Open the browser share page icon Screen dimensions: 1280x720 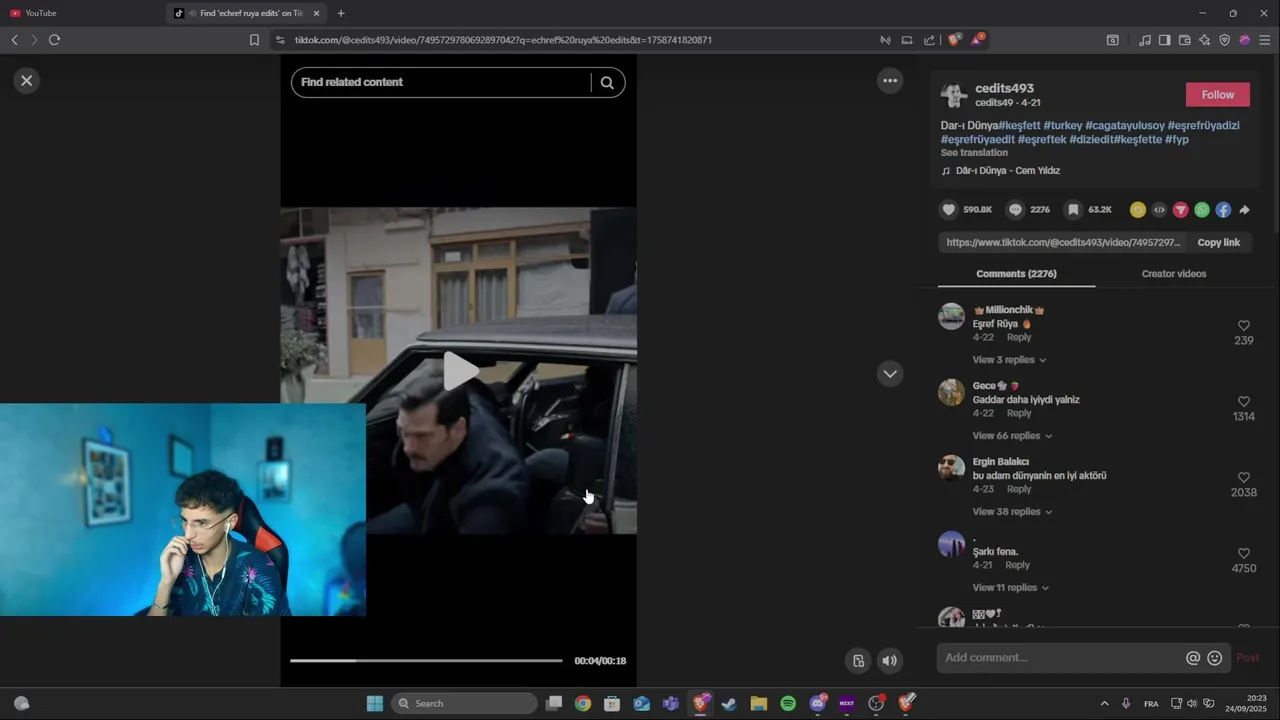(x=929, y=40)
